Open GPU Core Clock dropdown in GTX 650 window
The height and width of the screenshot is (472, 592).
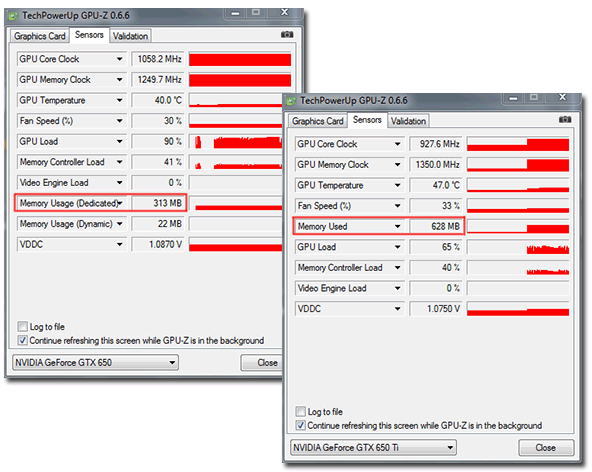point(119,59)
